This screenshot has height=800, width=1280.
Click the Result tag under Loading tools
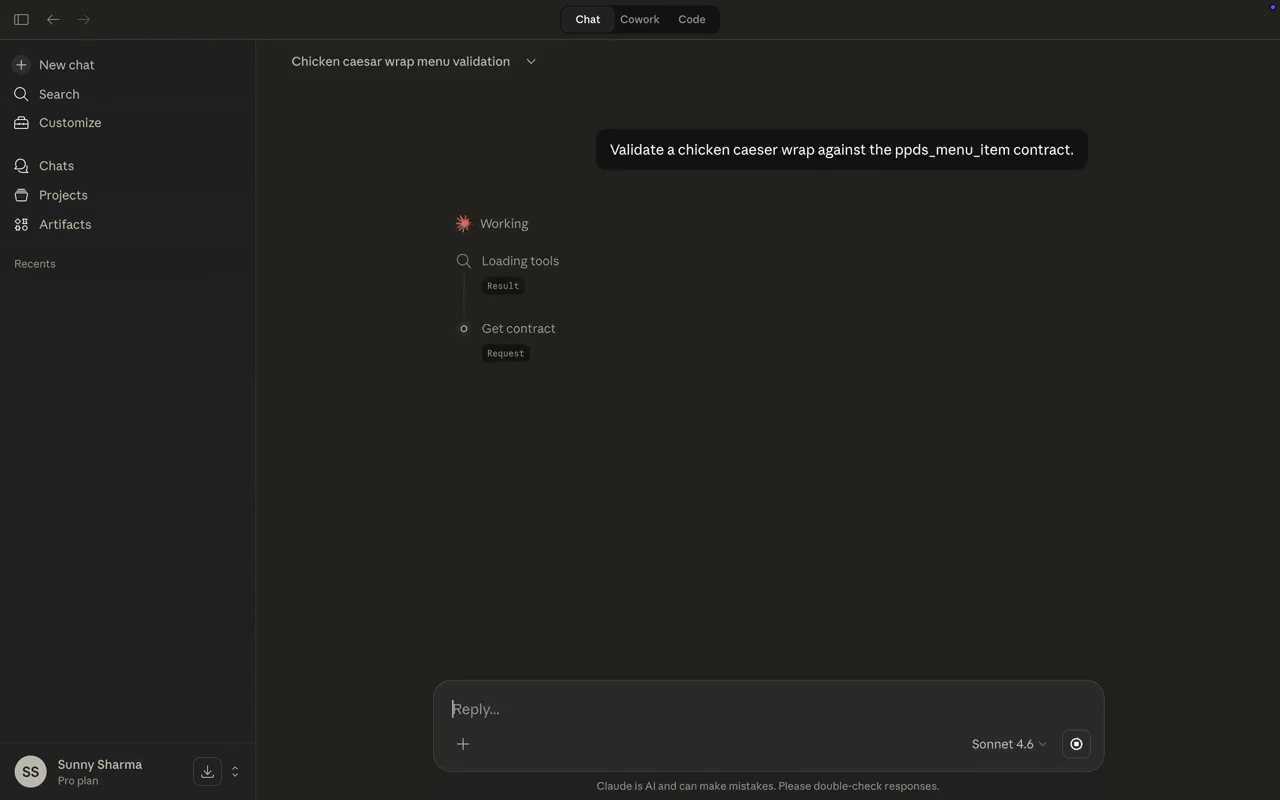pos(503,286)
